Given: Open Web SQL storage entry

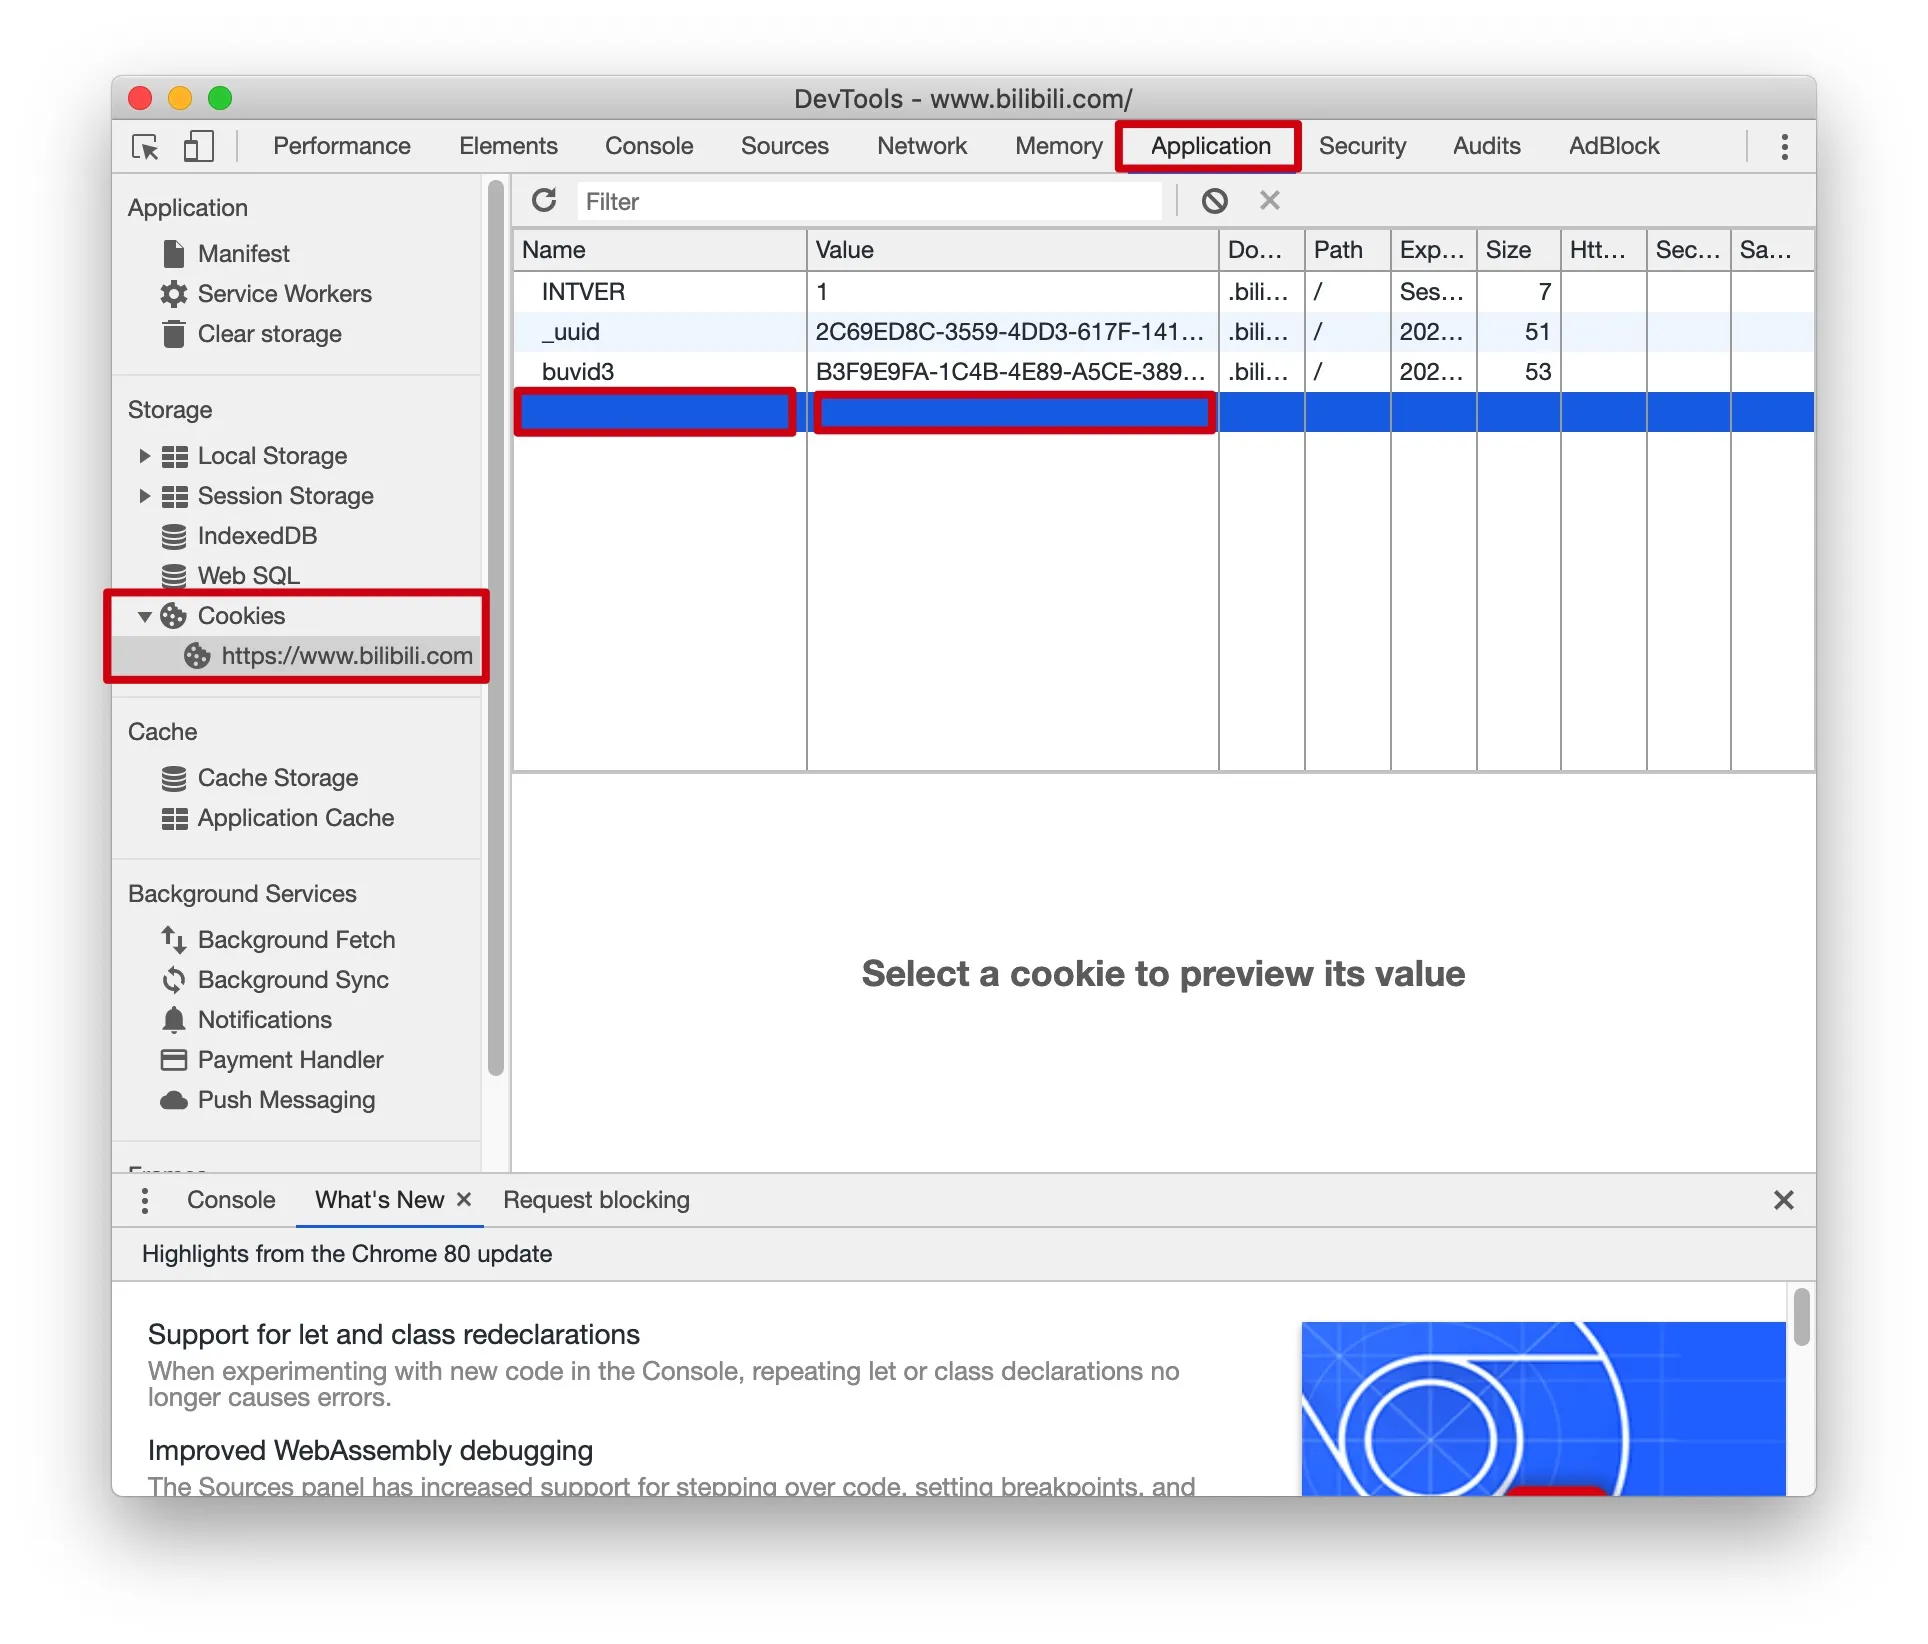Looking at the screenshot, I should tap(248, 576).
